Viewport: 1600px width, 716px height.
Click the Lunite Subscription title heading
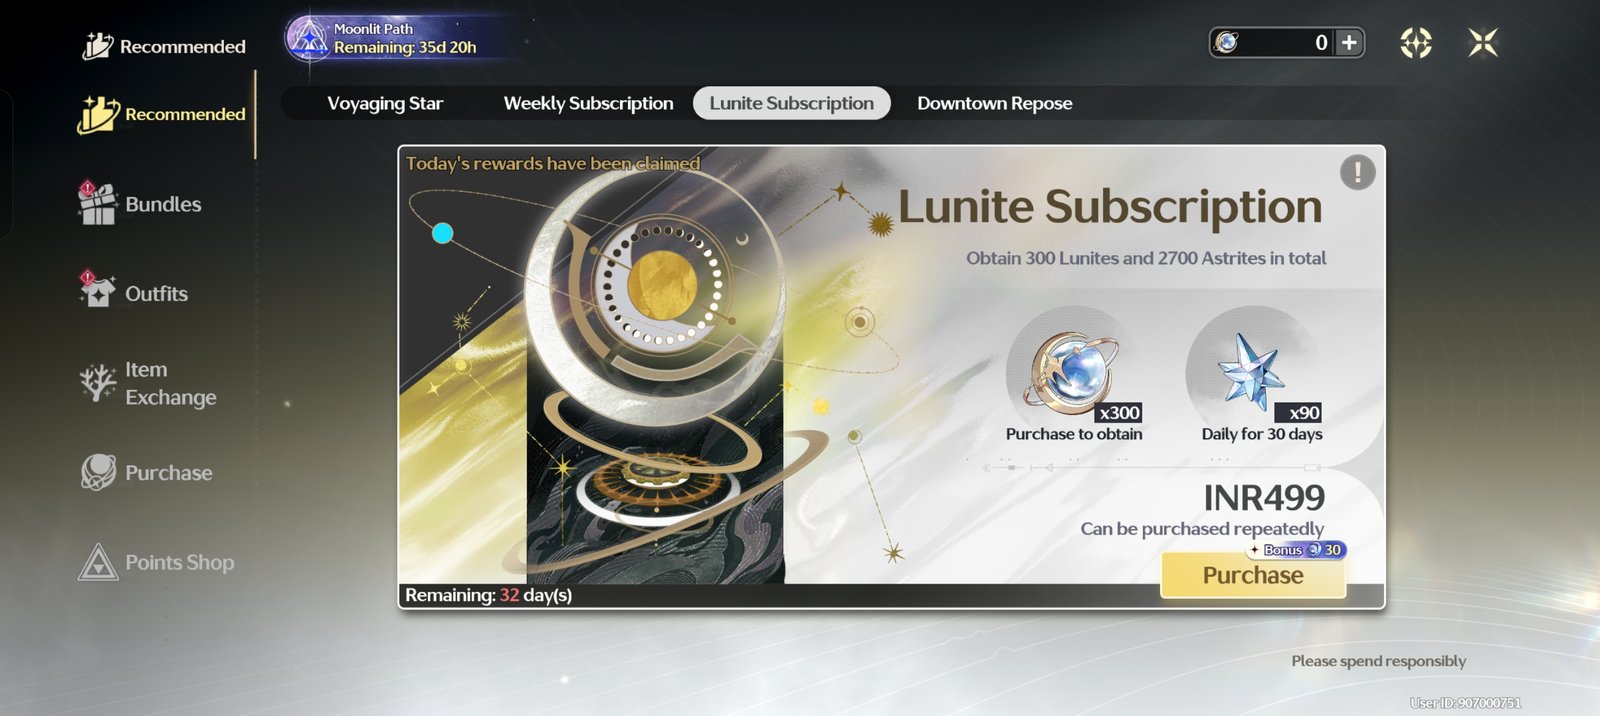tap(1110, 207)
